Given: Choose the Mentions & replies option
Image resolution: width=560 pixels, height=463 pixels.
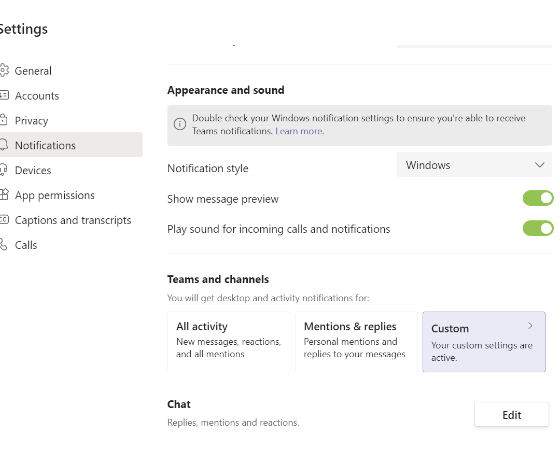Looking at the screenshot, I should [356, 342].
